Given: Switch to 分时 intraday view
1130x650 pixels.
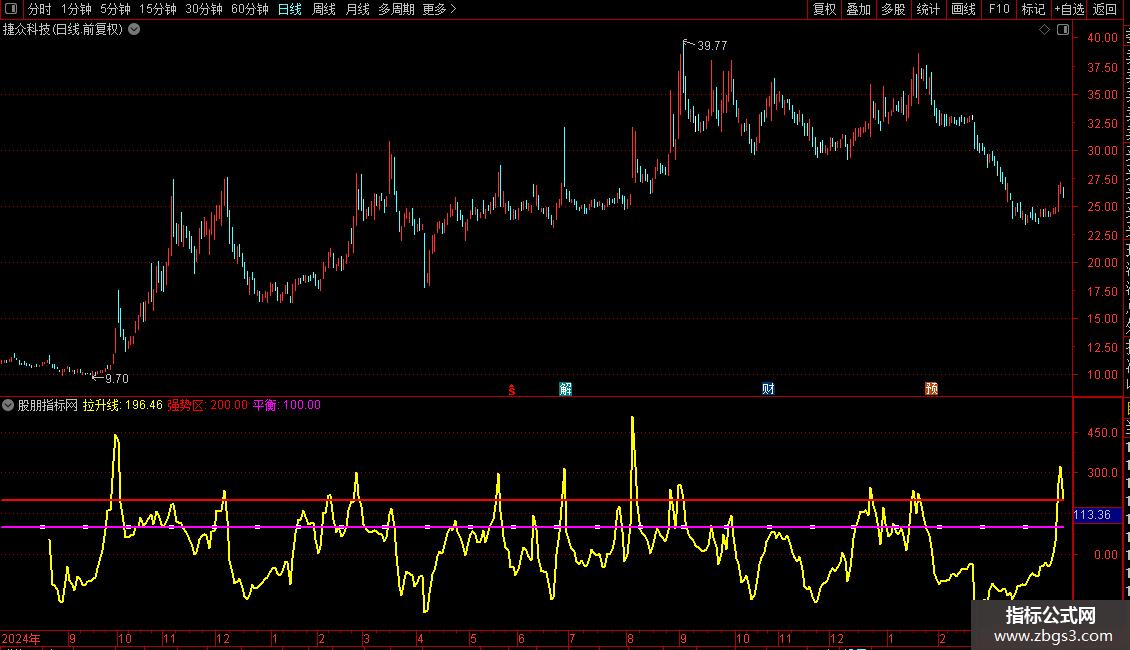Looking at the screenshot, I should 39,9.
